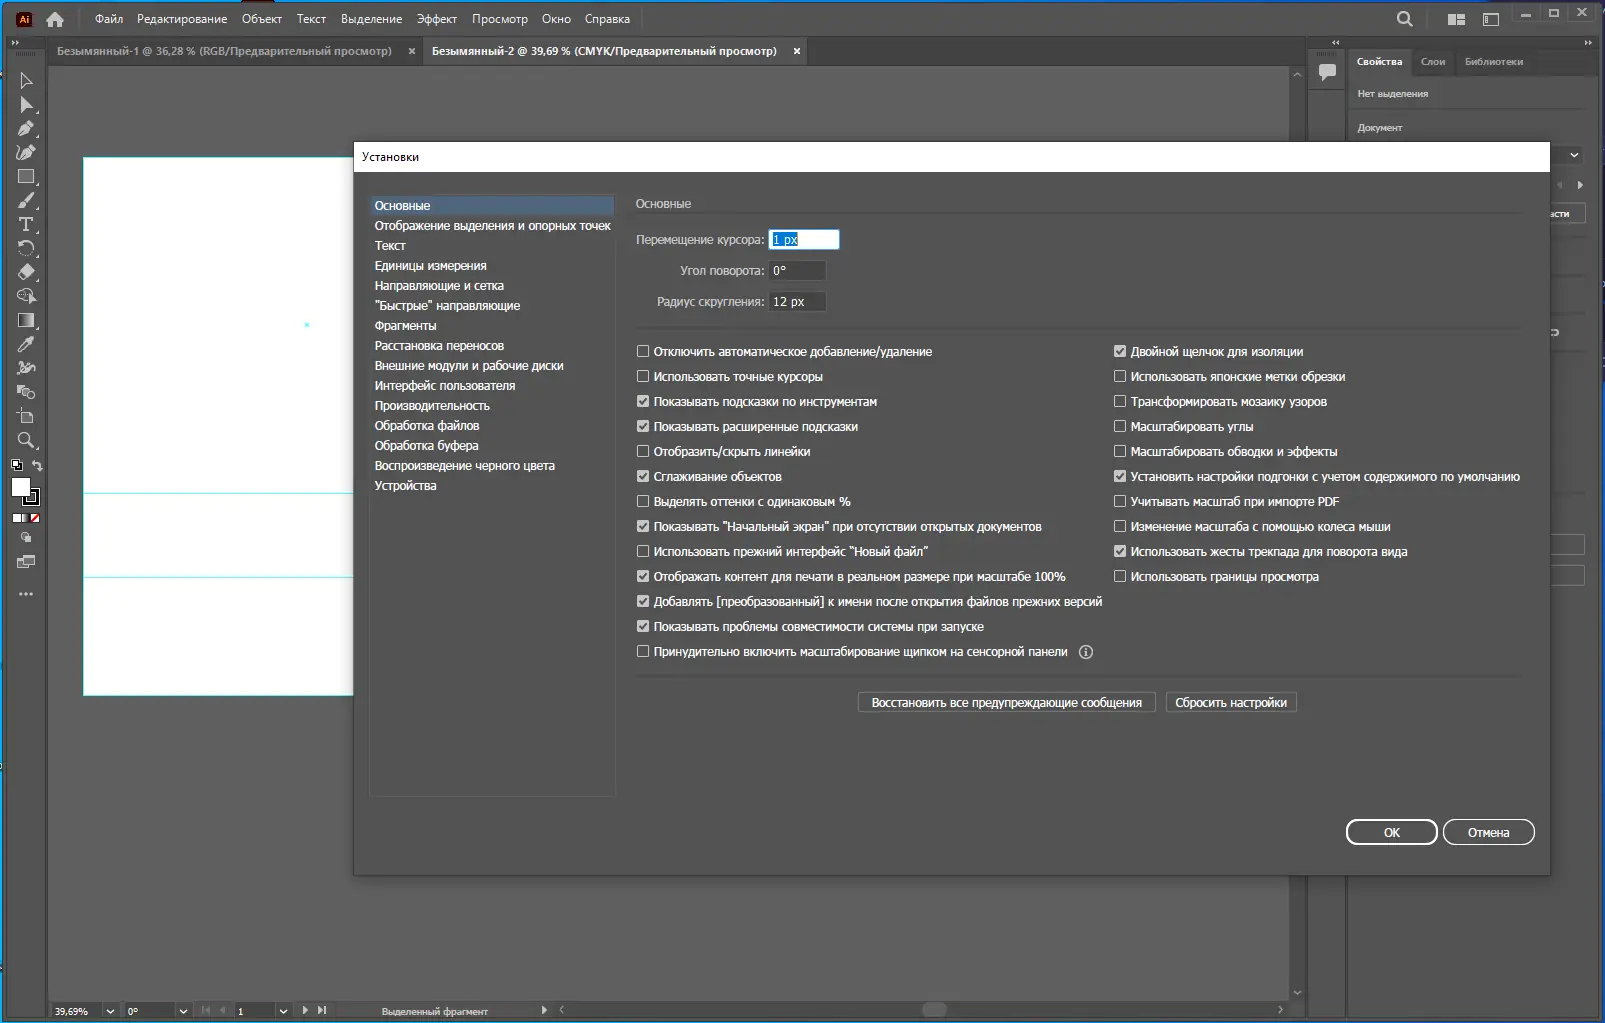Image resolution: width=1605 pixels, height=1023 pixels.
Task: Open the Окно menu
Action: (556, 19)
